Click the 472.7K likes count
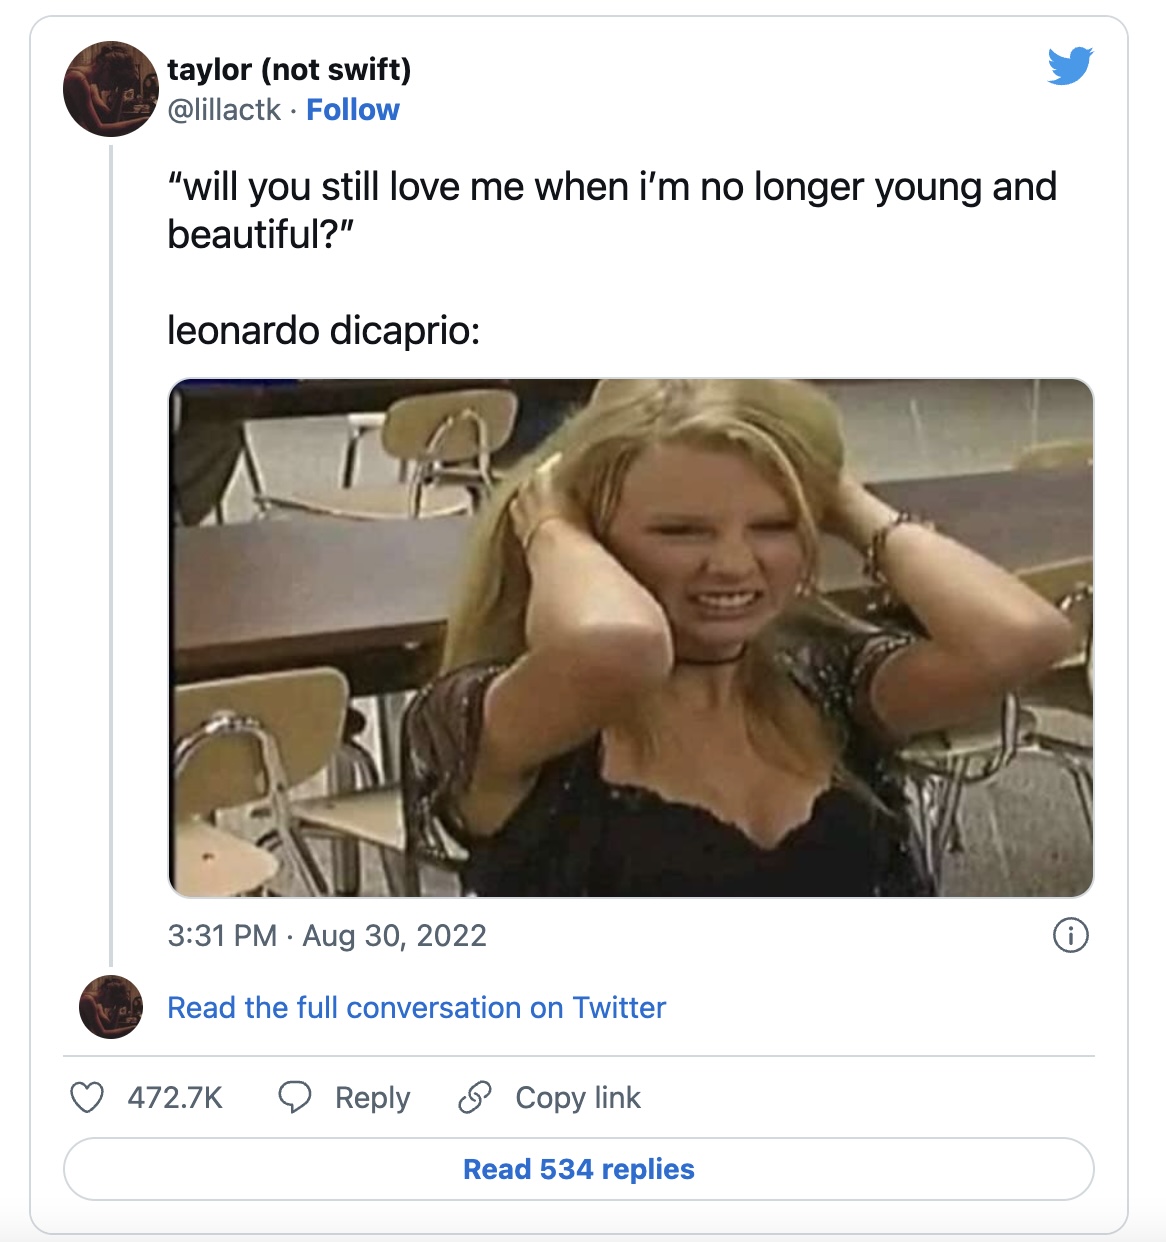The height and width of the screenshot is (1242, 1166). click(175, 1098)
